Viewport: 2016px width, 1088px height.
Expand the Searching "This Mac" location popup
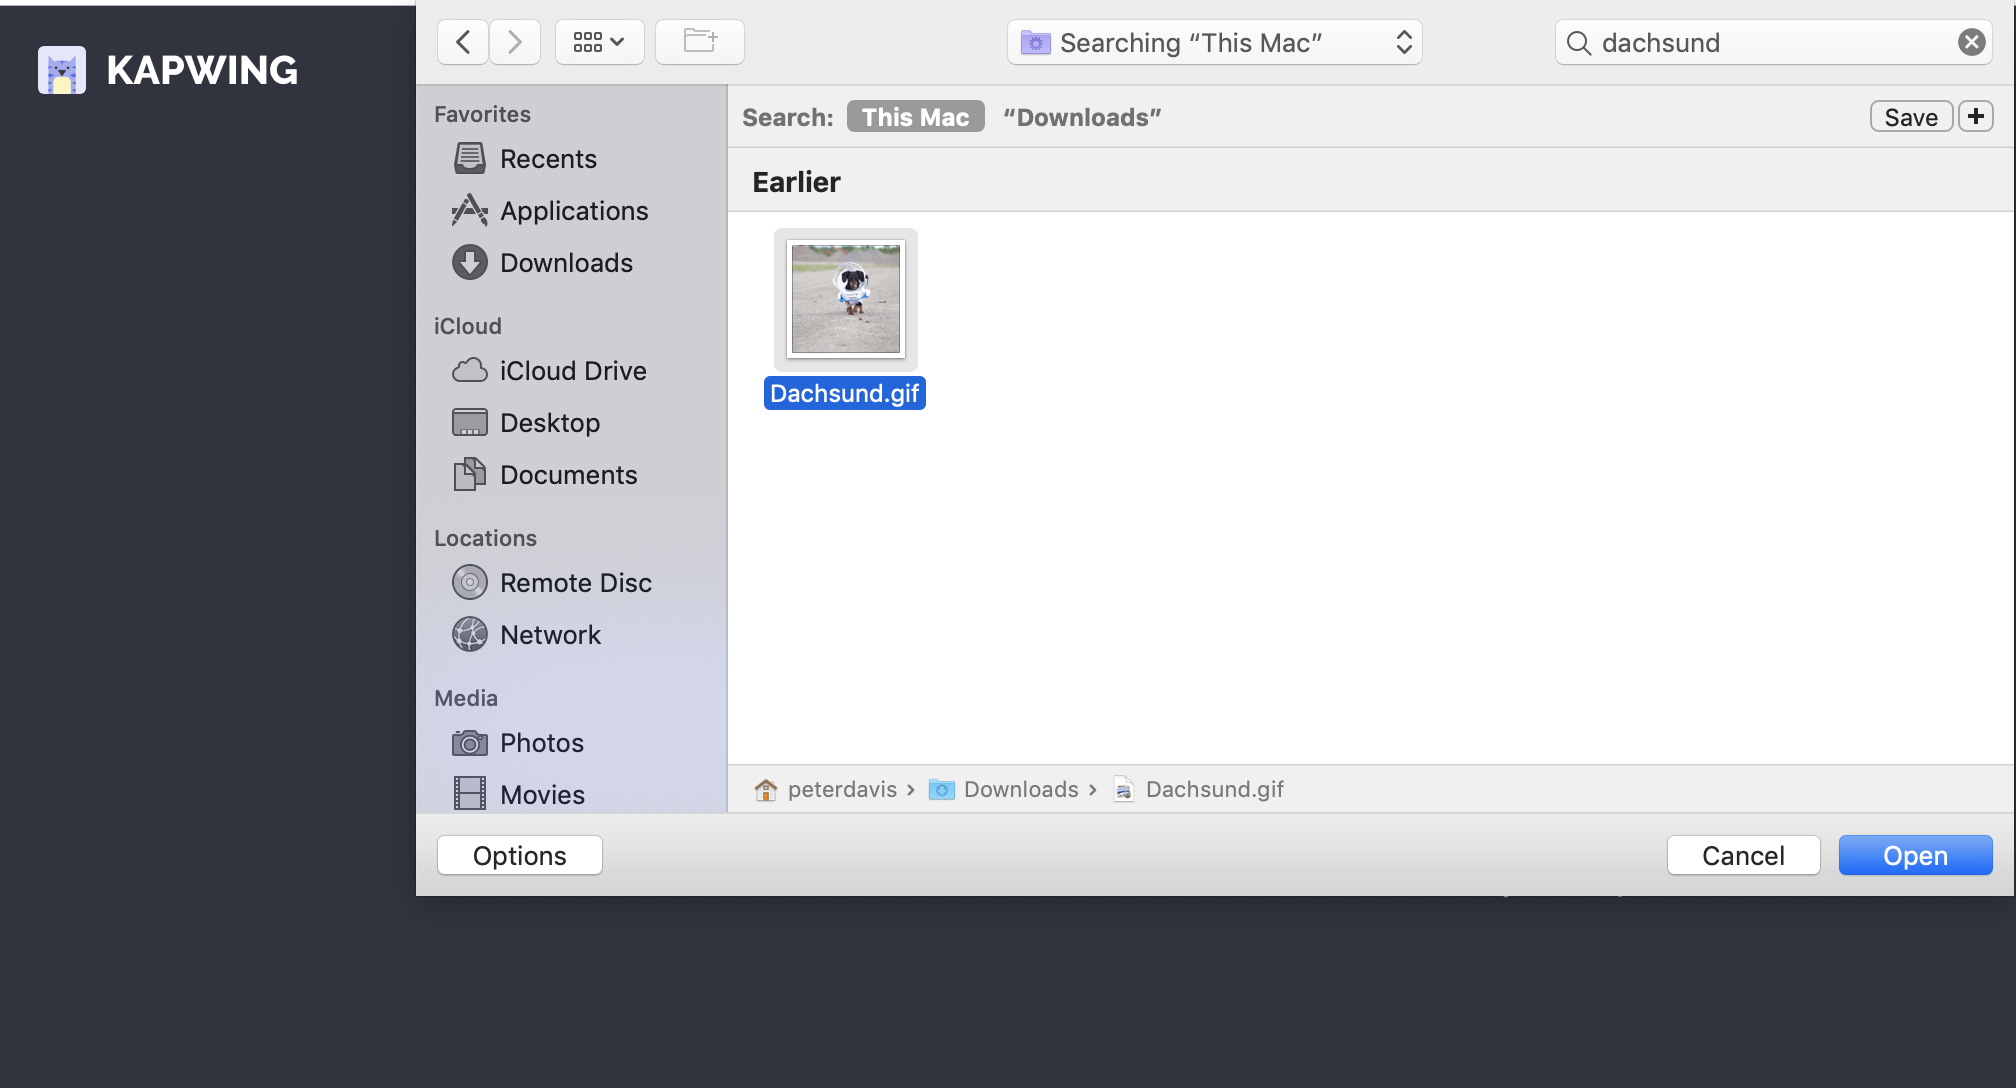(1214, 42)
